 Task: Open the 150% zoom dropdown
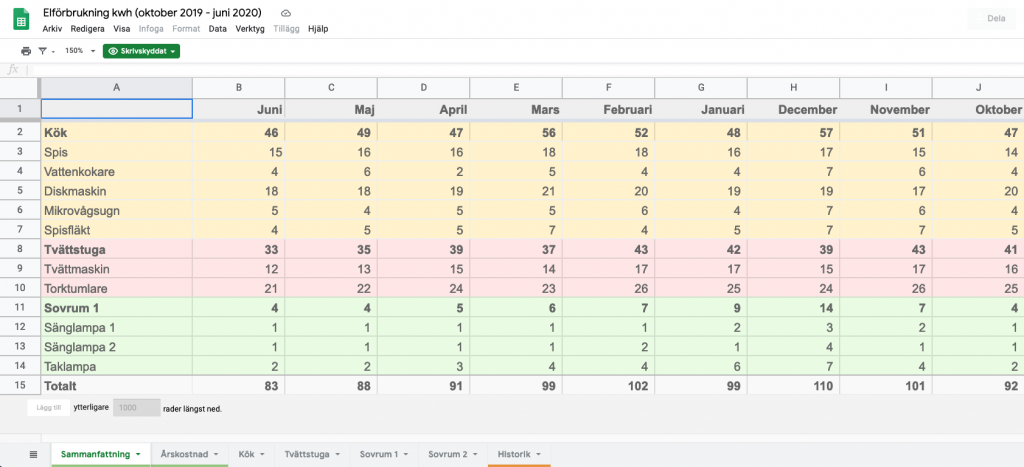tap(80, 51)
